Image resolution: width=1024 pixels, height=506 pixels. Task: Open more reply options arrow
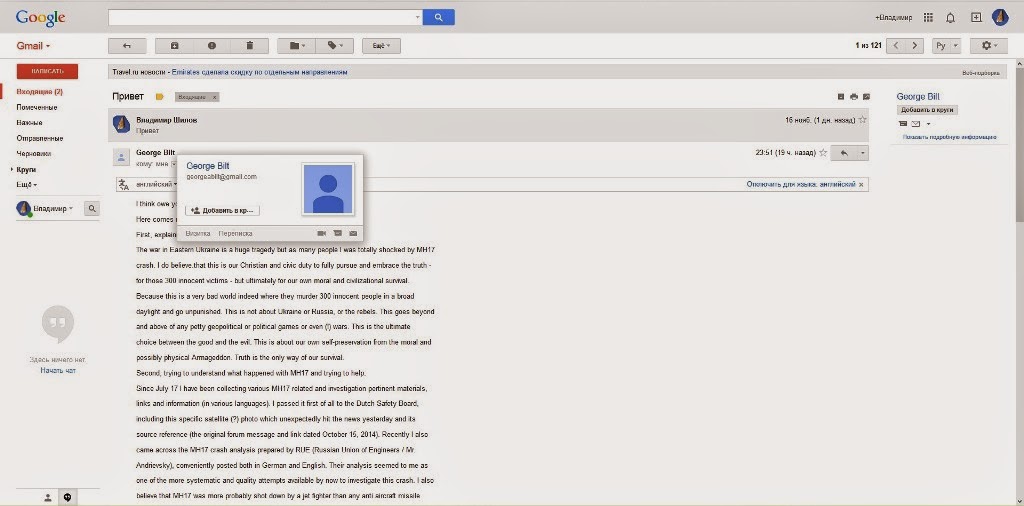click(x=862, y=153)
